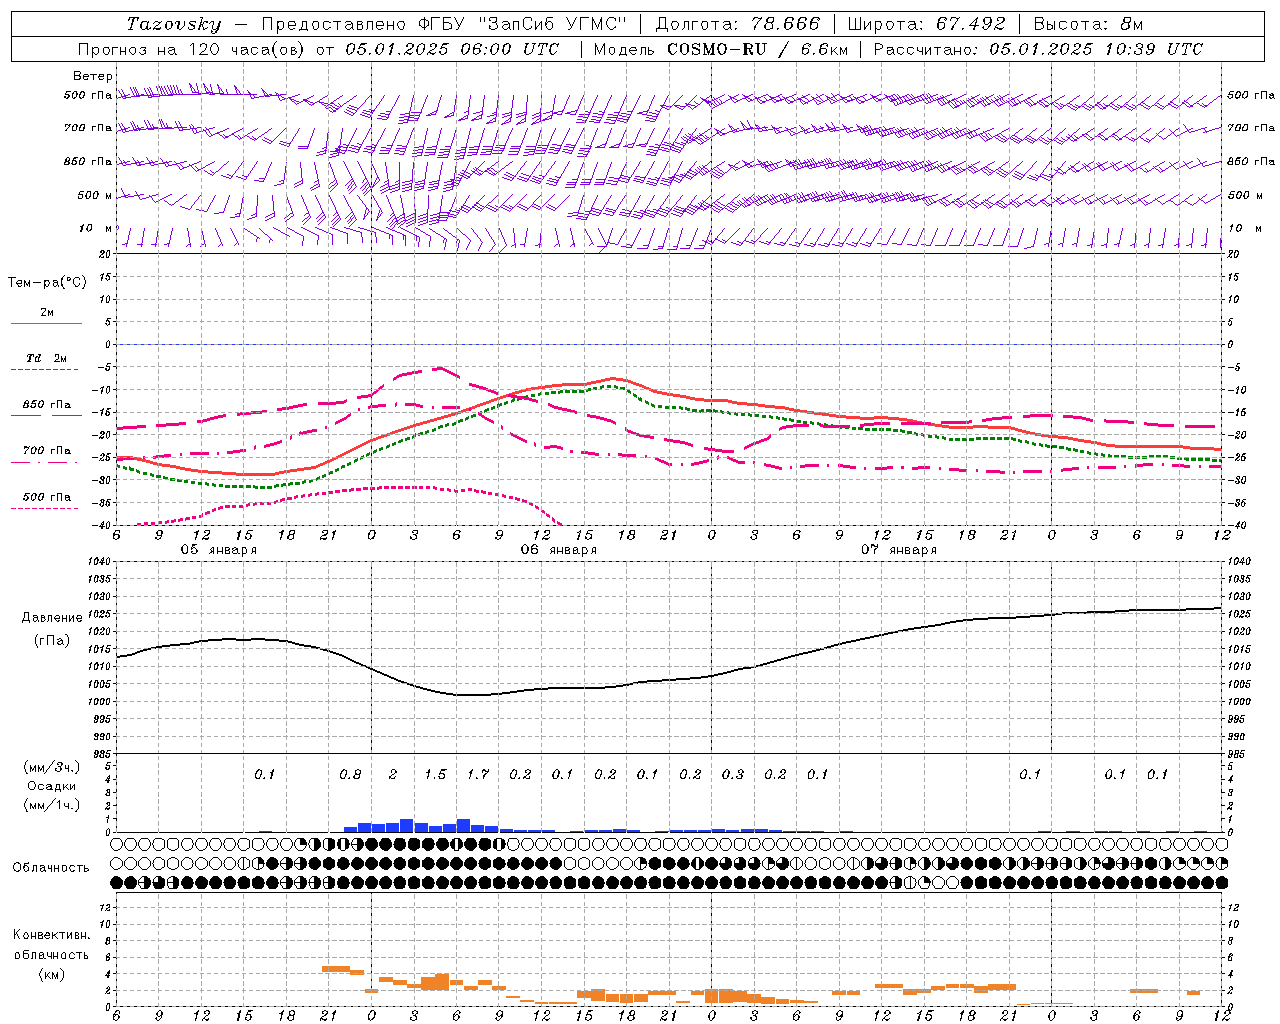Click the 'Высота: 8м' elevation text

(1089, 24)
